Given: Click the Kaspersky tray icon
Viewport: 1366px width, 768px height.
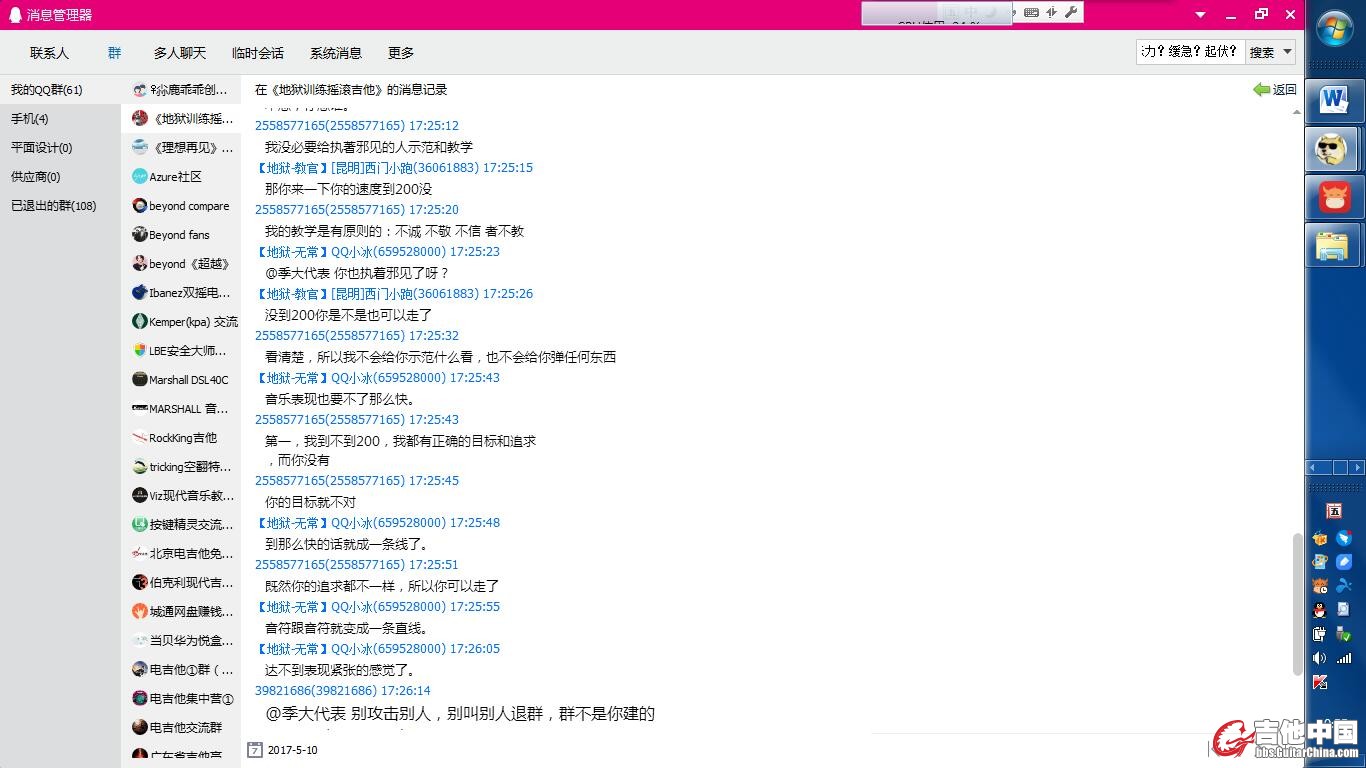Looking at the screenshot, I should point(1320,682).
